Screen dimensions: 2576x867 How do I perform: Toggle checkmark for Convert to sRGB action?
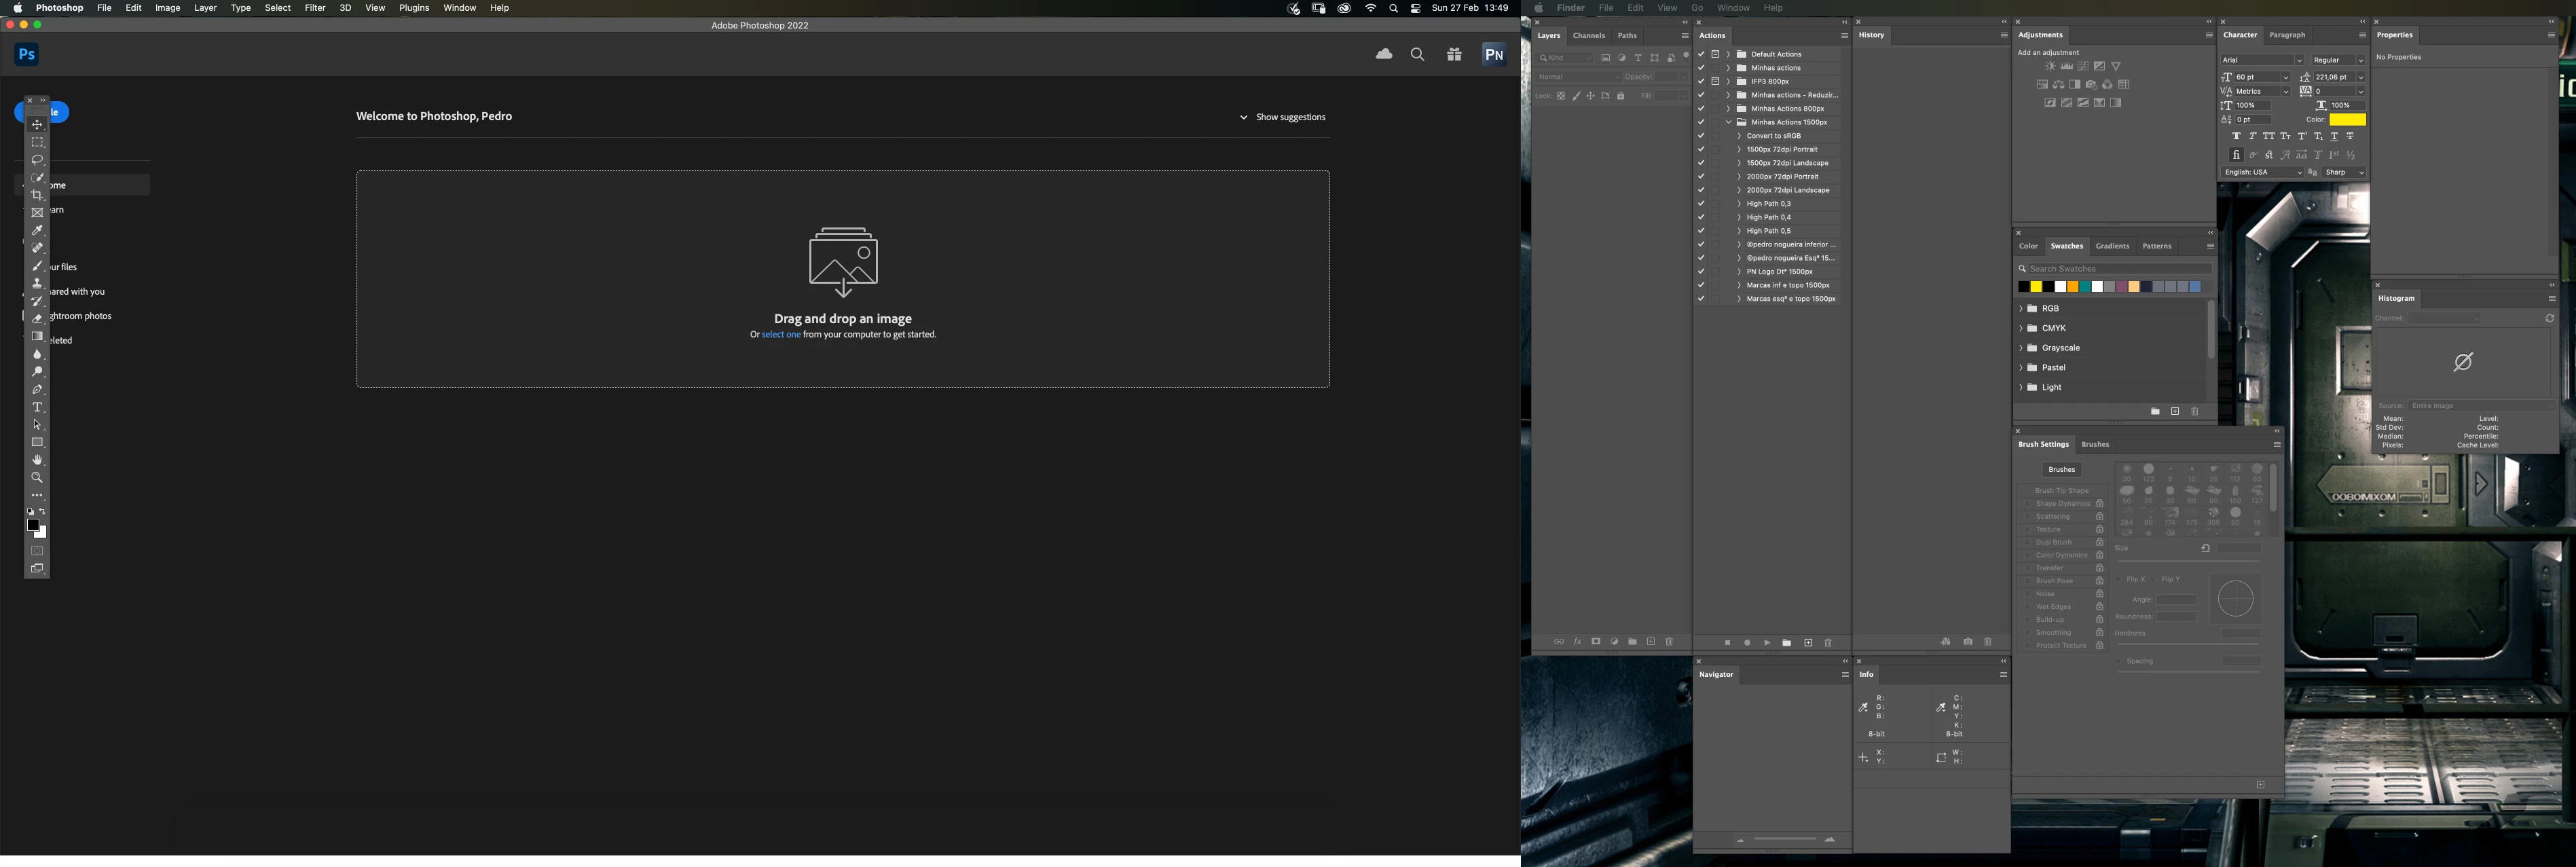tap(1701, 136)
